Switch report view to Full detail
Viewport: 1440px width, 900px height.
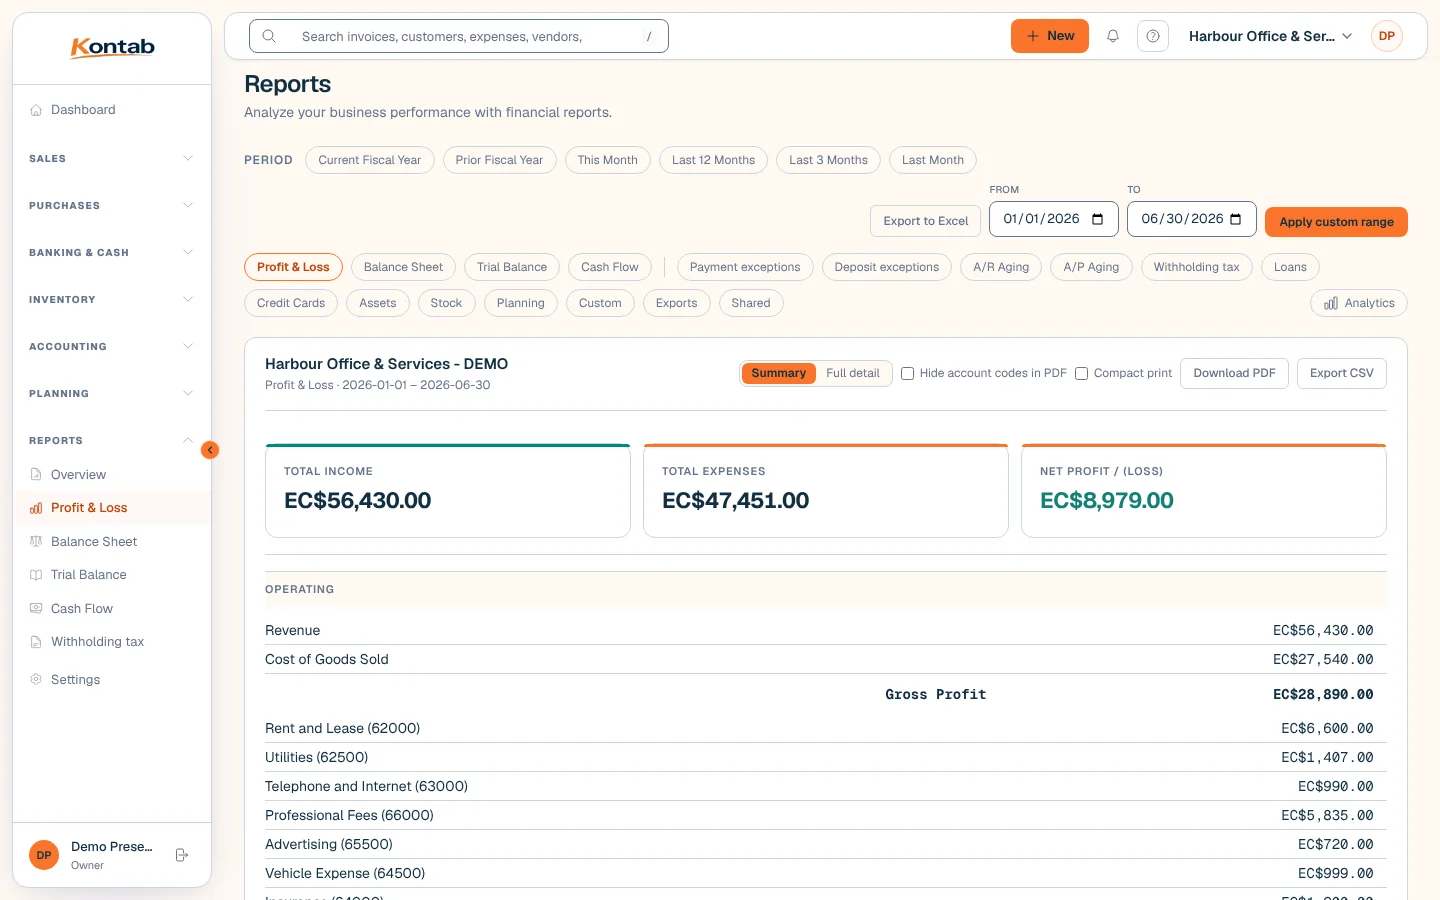pyautogui.click(x=853, y=373)
